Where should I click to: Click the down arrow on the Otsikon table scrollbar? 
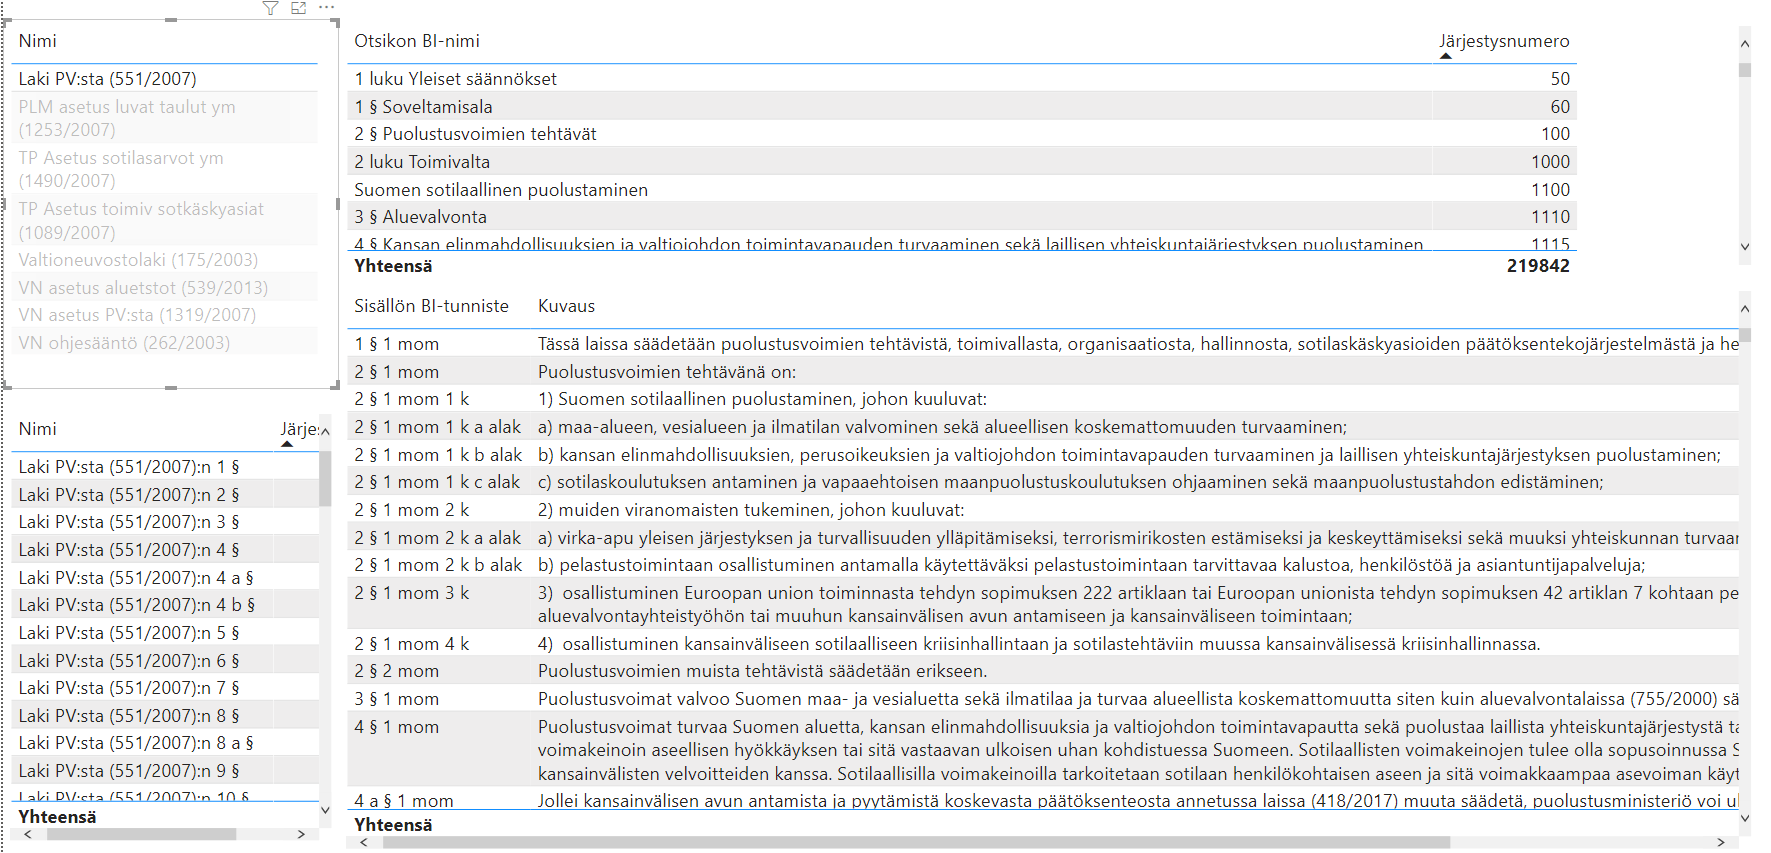click(1745, 247)
